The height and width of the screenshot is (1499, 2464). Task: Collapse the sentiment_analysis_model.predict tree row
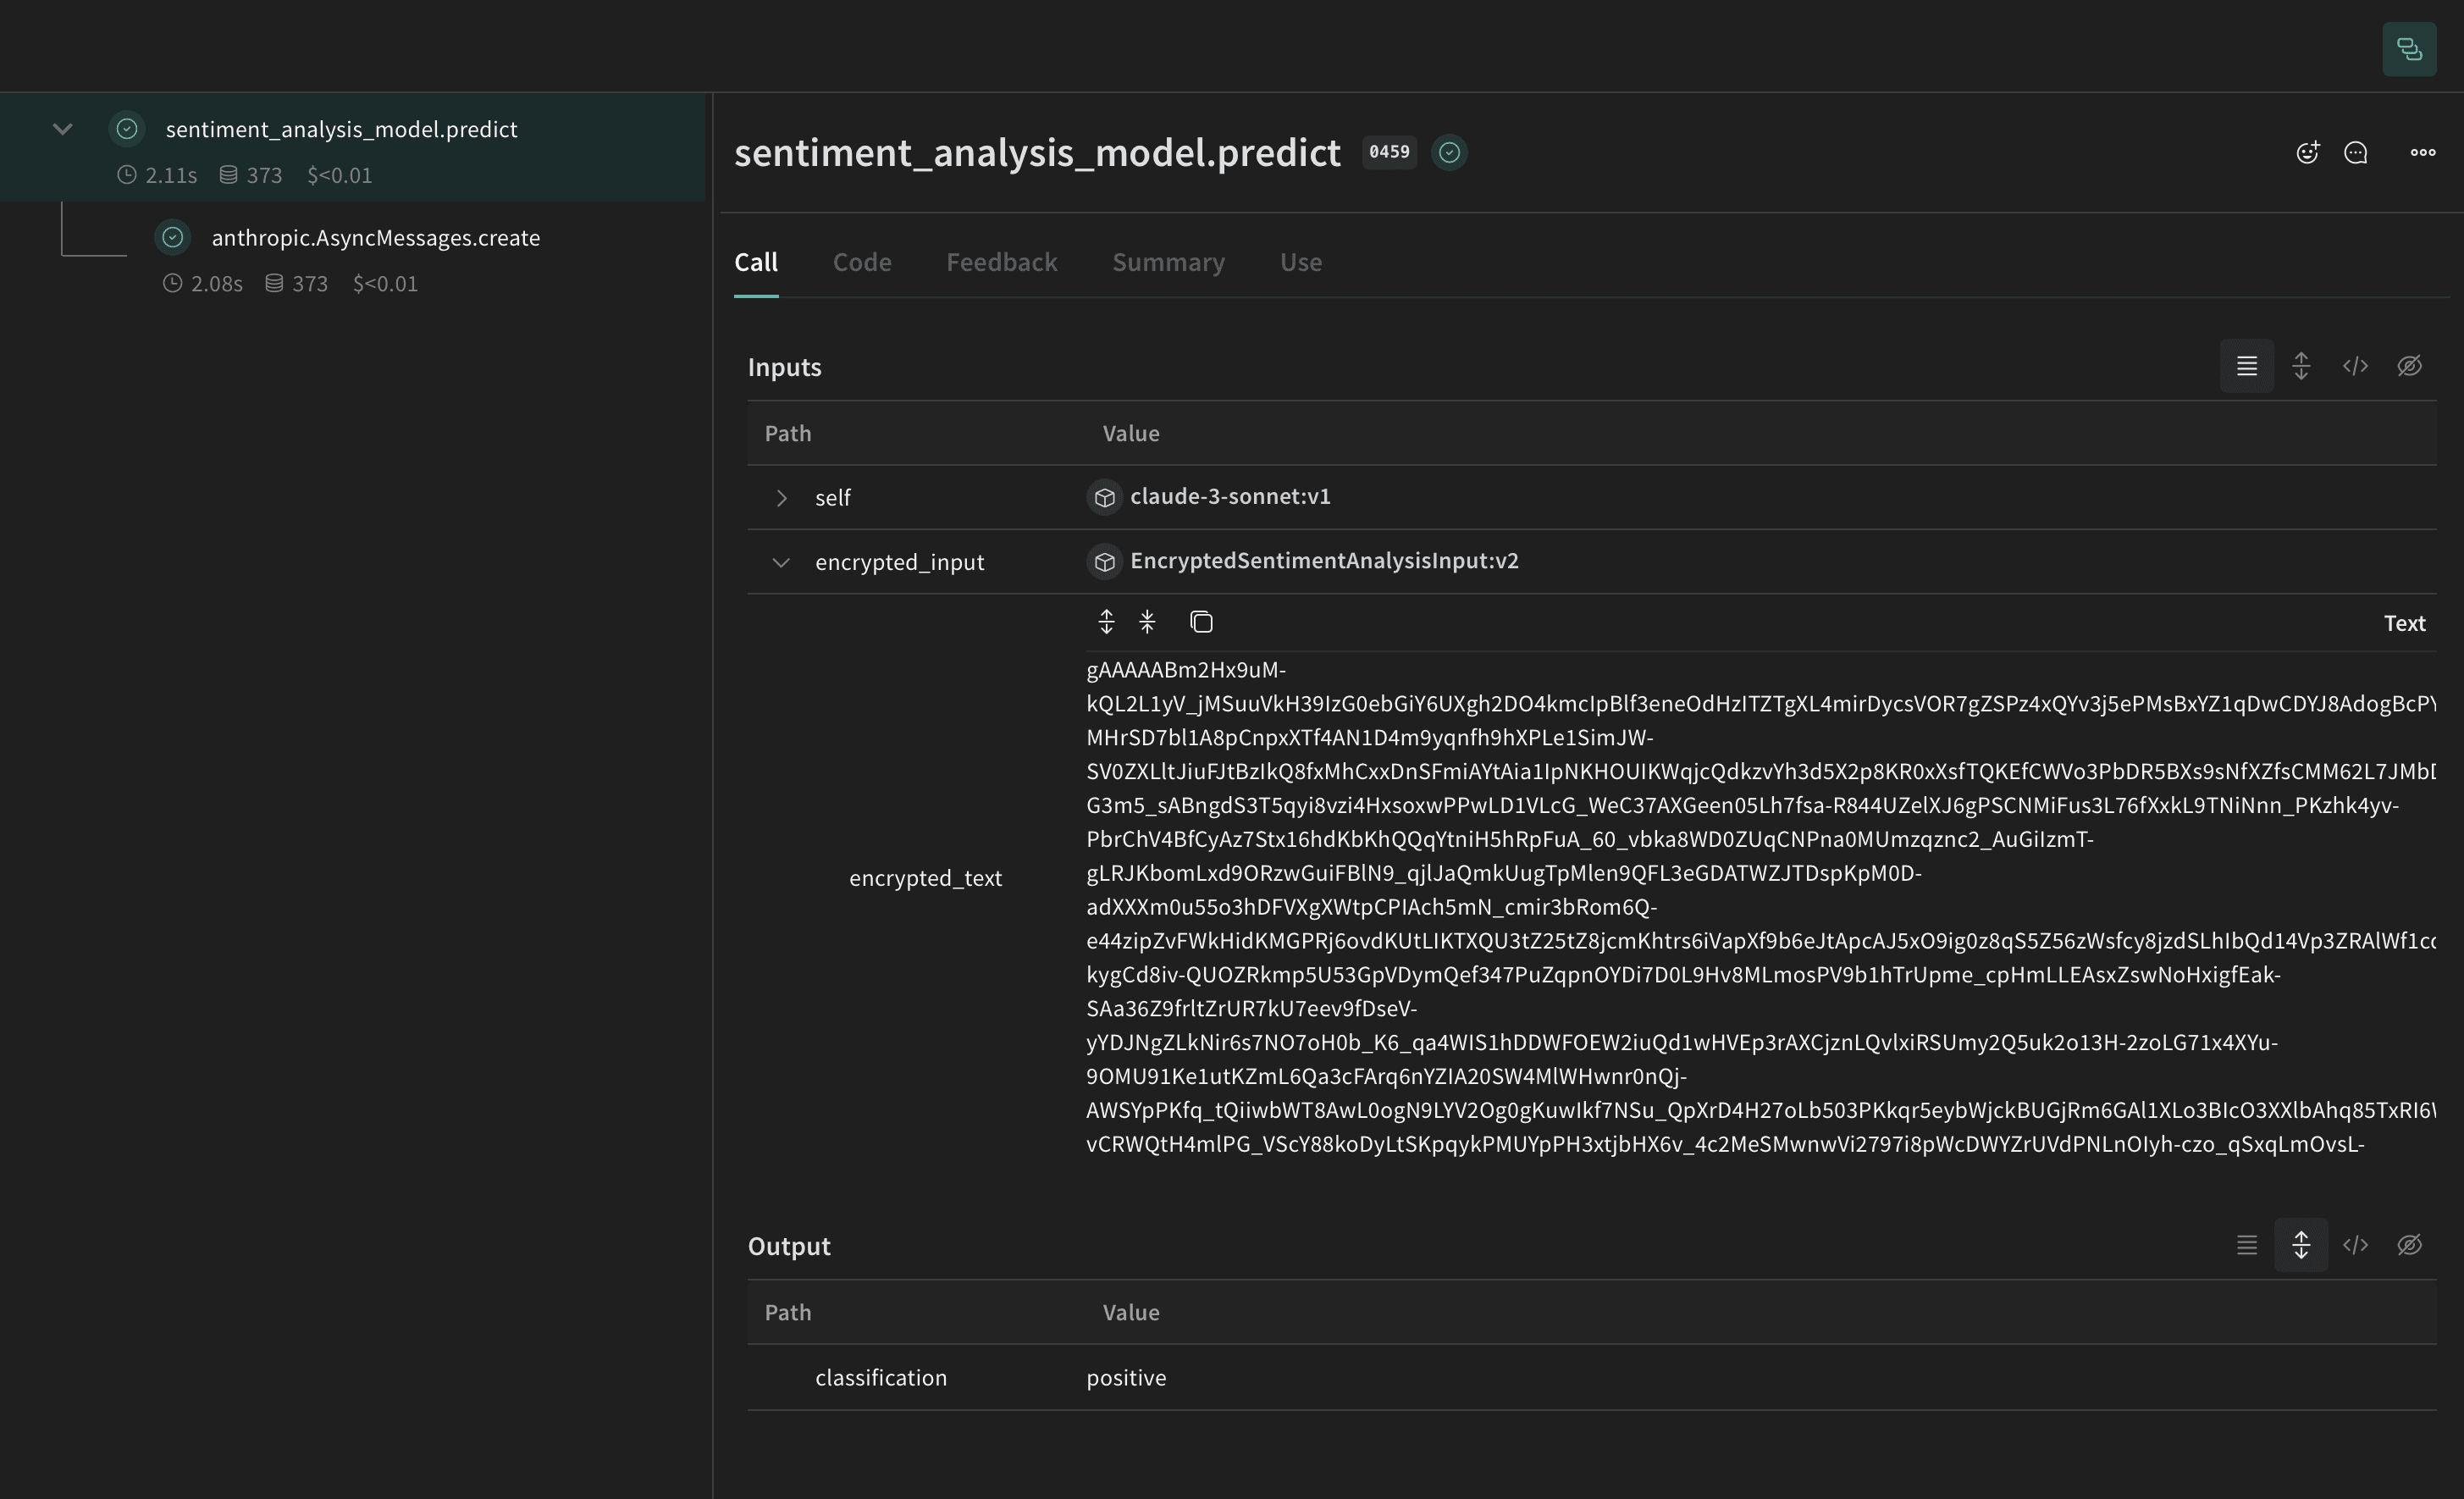click(x=62, y=129)
